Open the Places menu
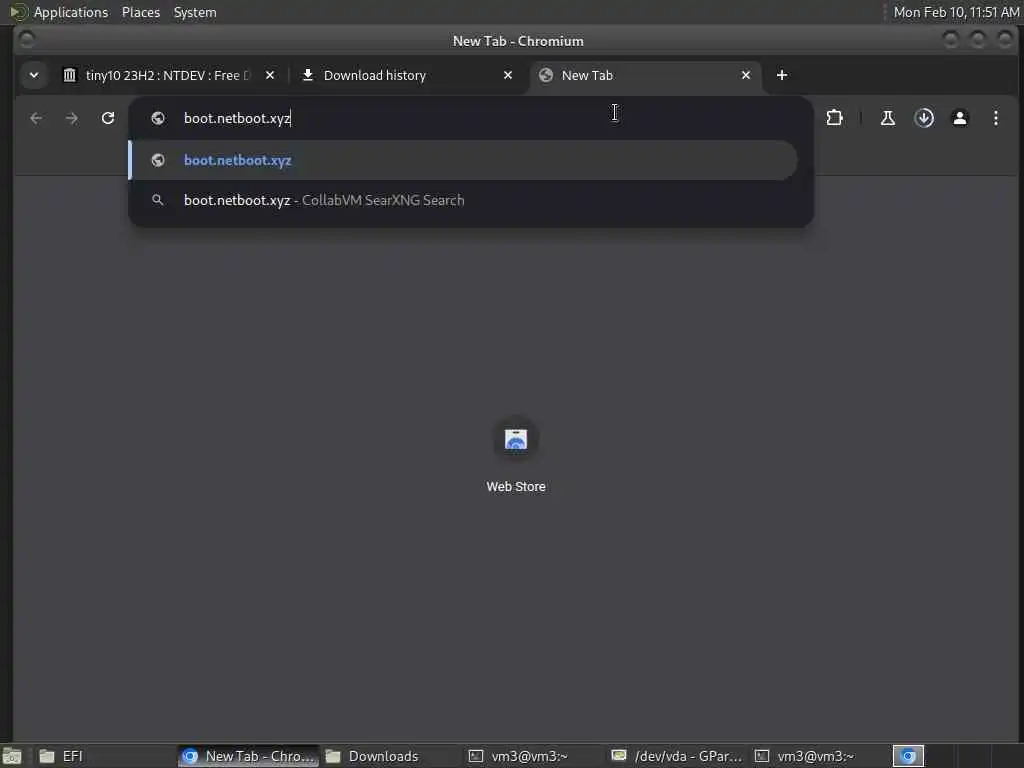 click(x=141, y=12)
